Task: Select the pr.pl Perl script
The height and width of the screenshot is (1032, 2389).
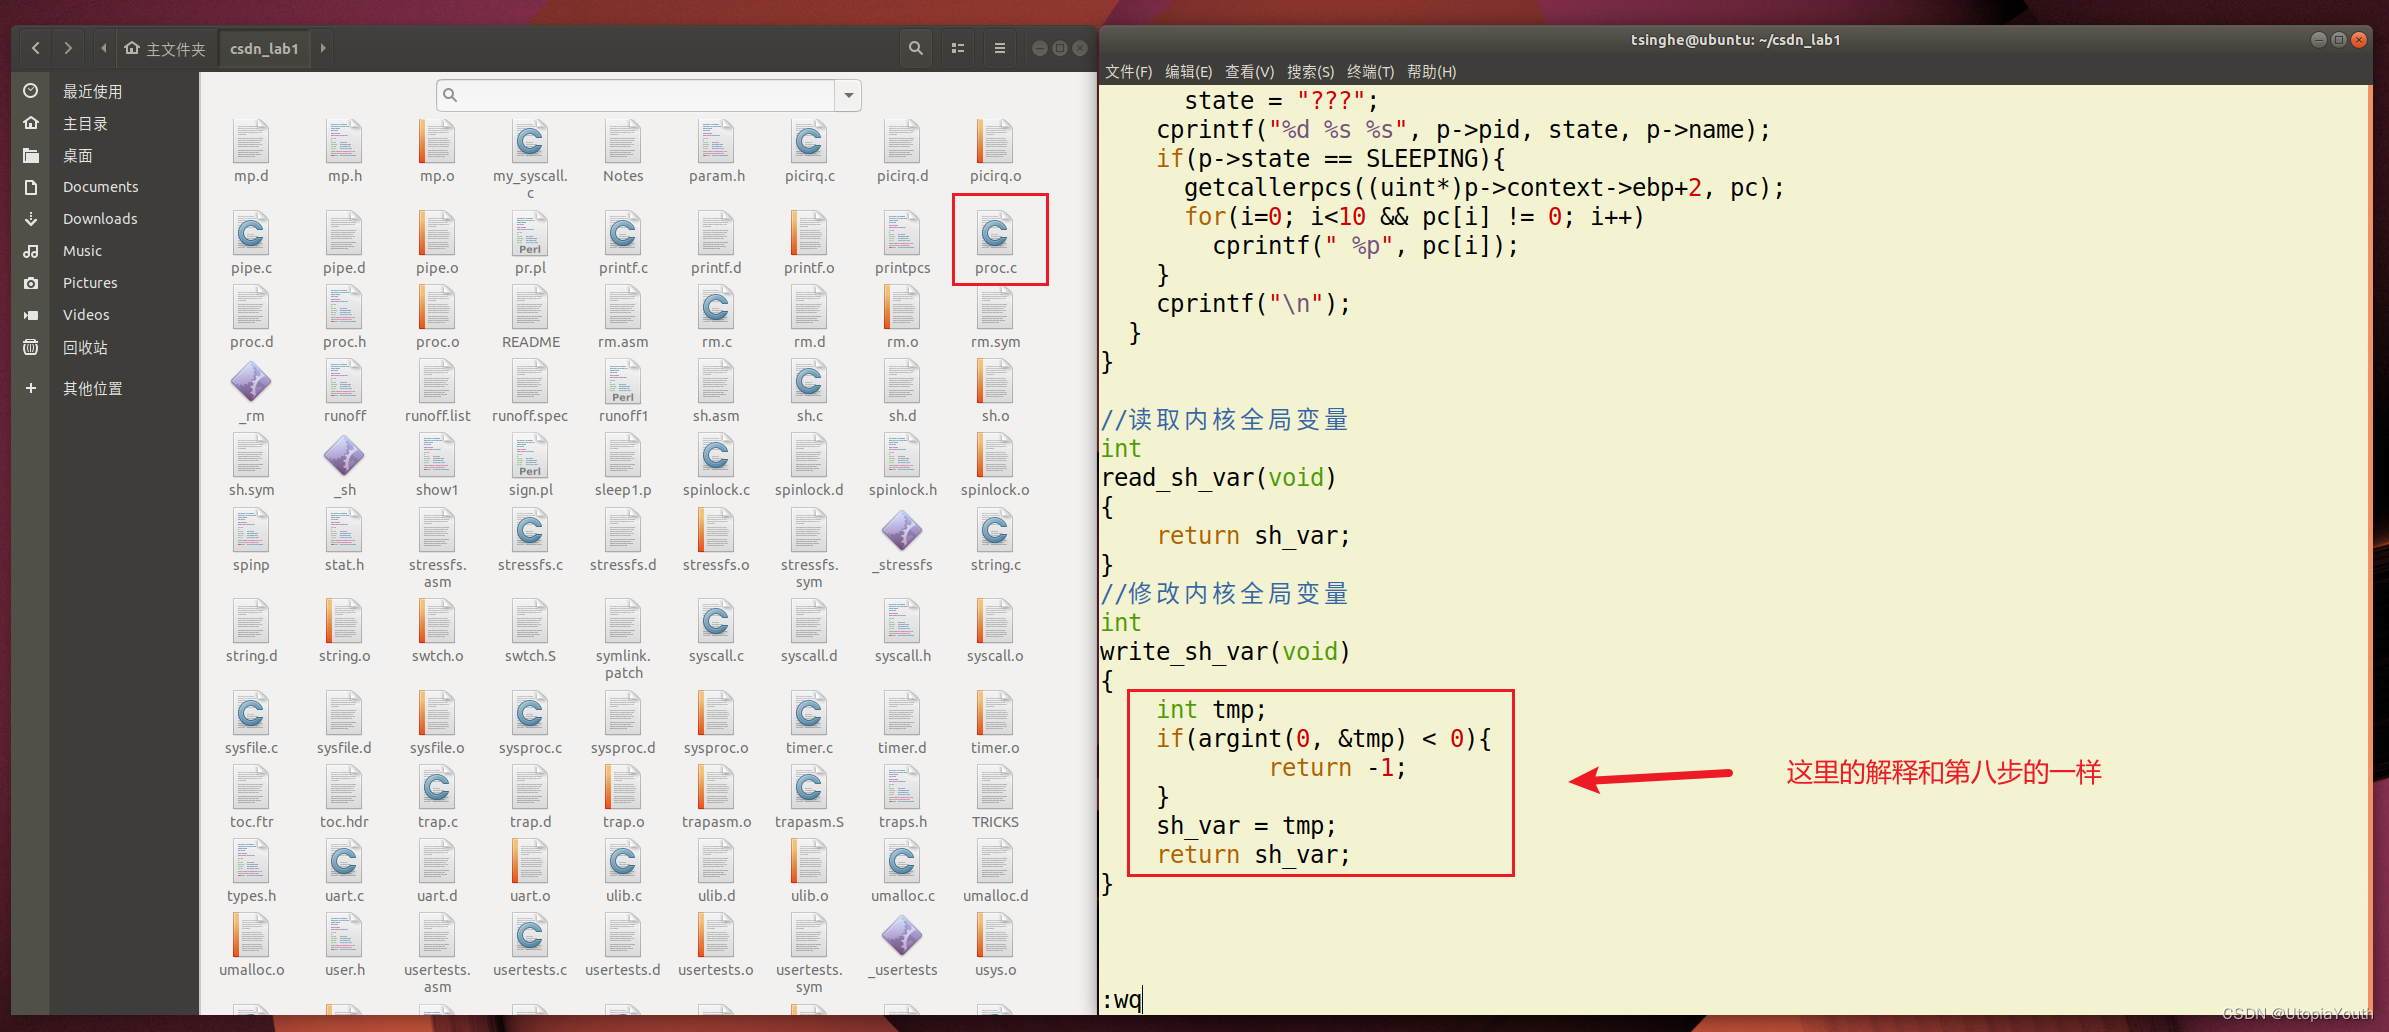Action: pyautogui.click(x=530, y=234)
